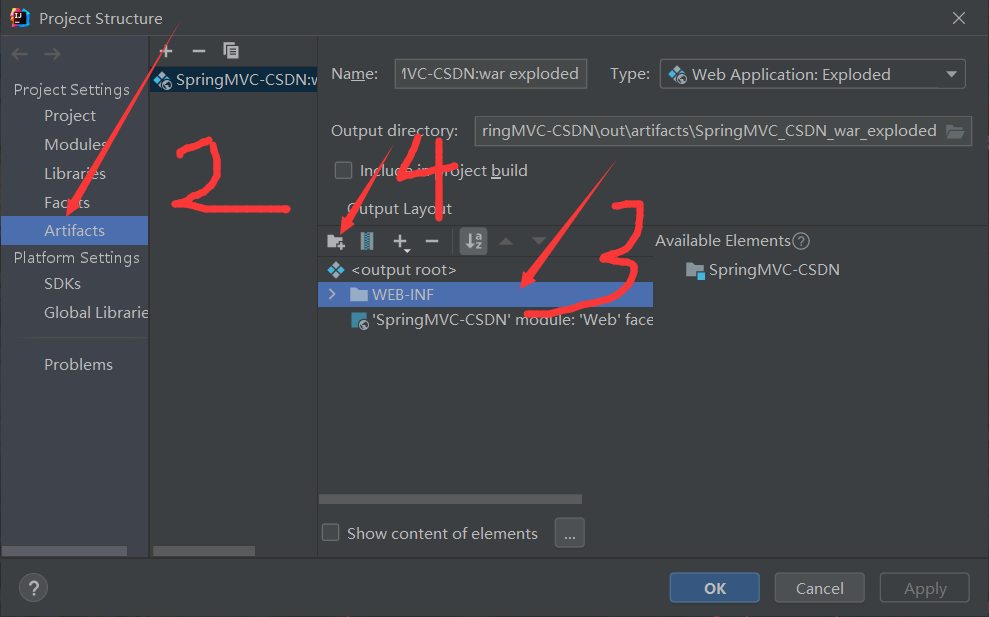
Task: Open the Global Libraries settings page
Action: [96, 313]
